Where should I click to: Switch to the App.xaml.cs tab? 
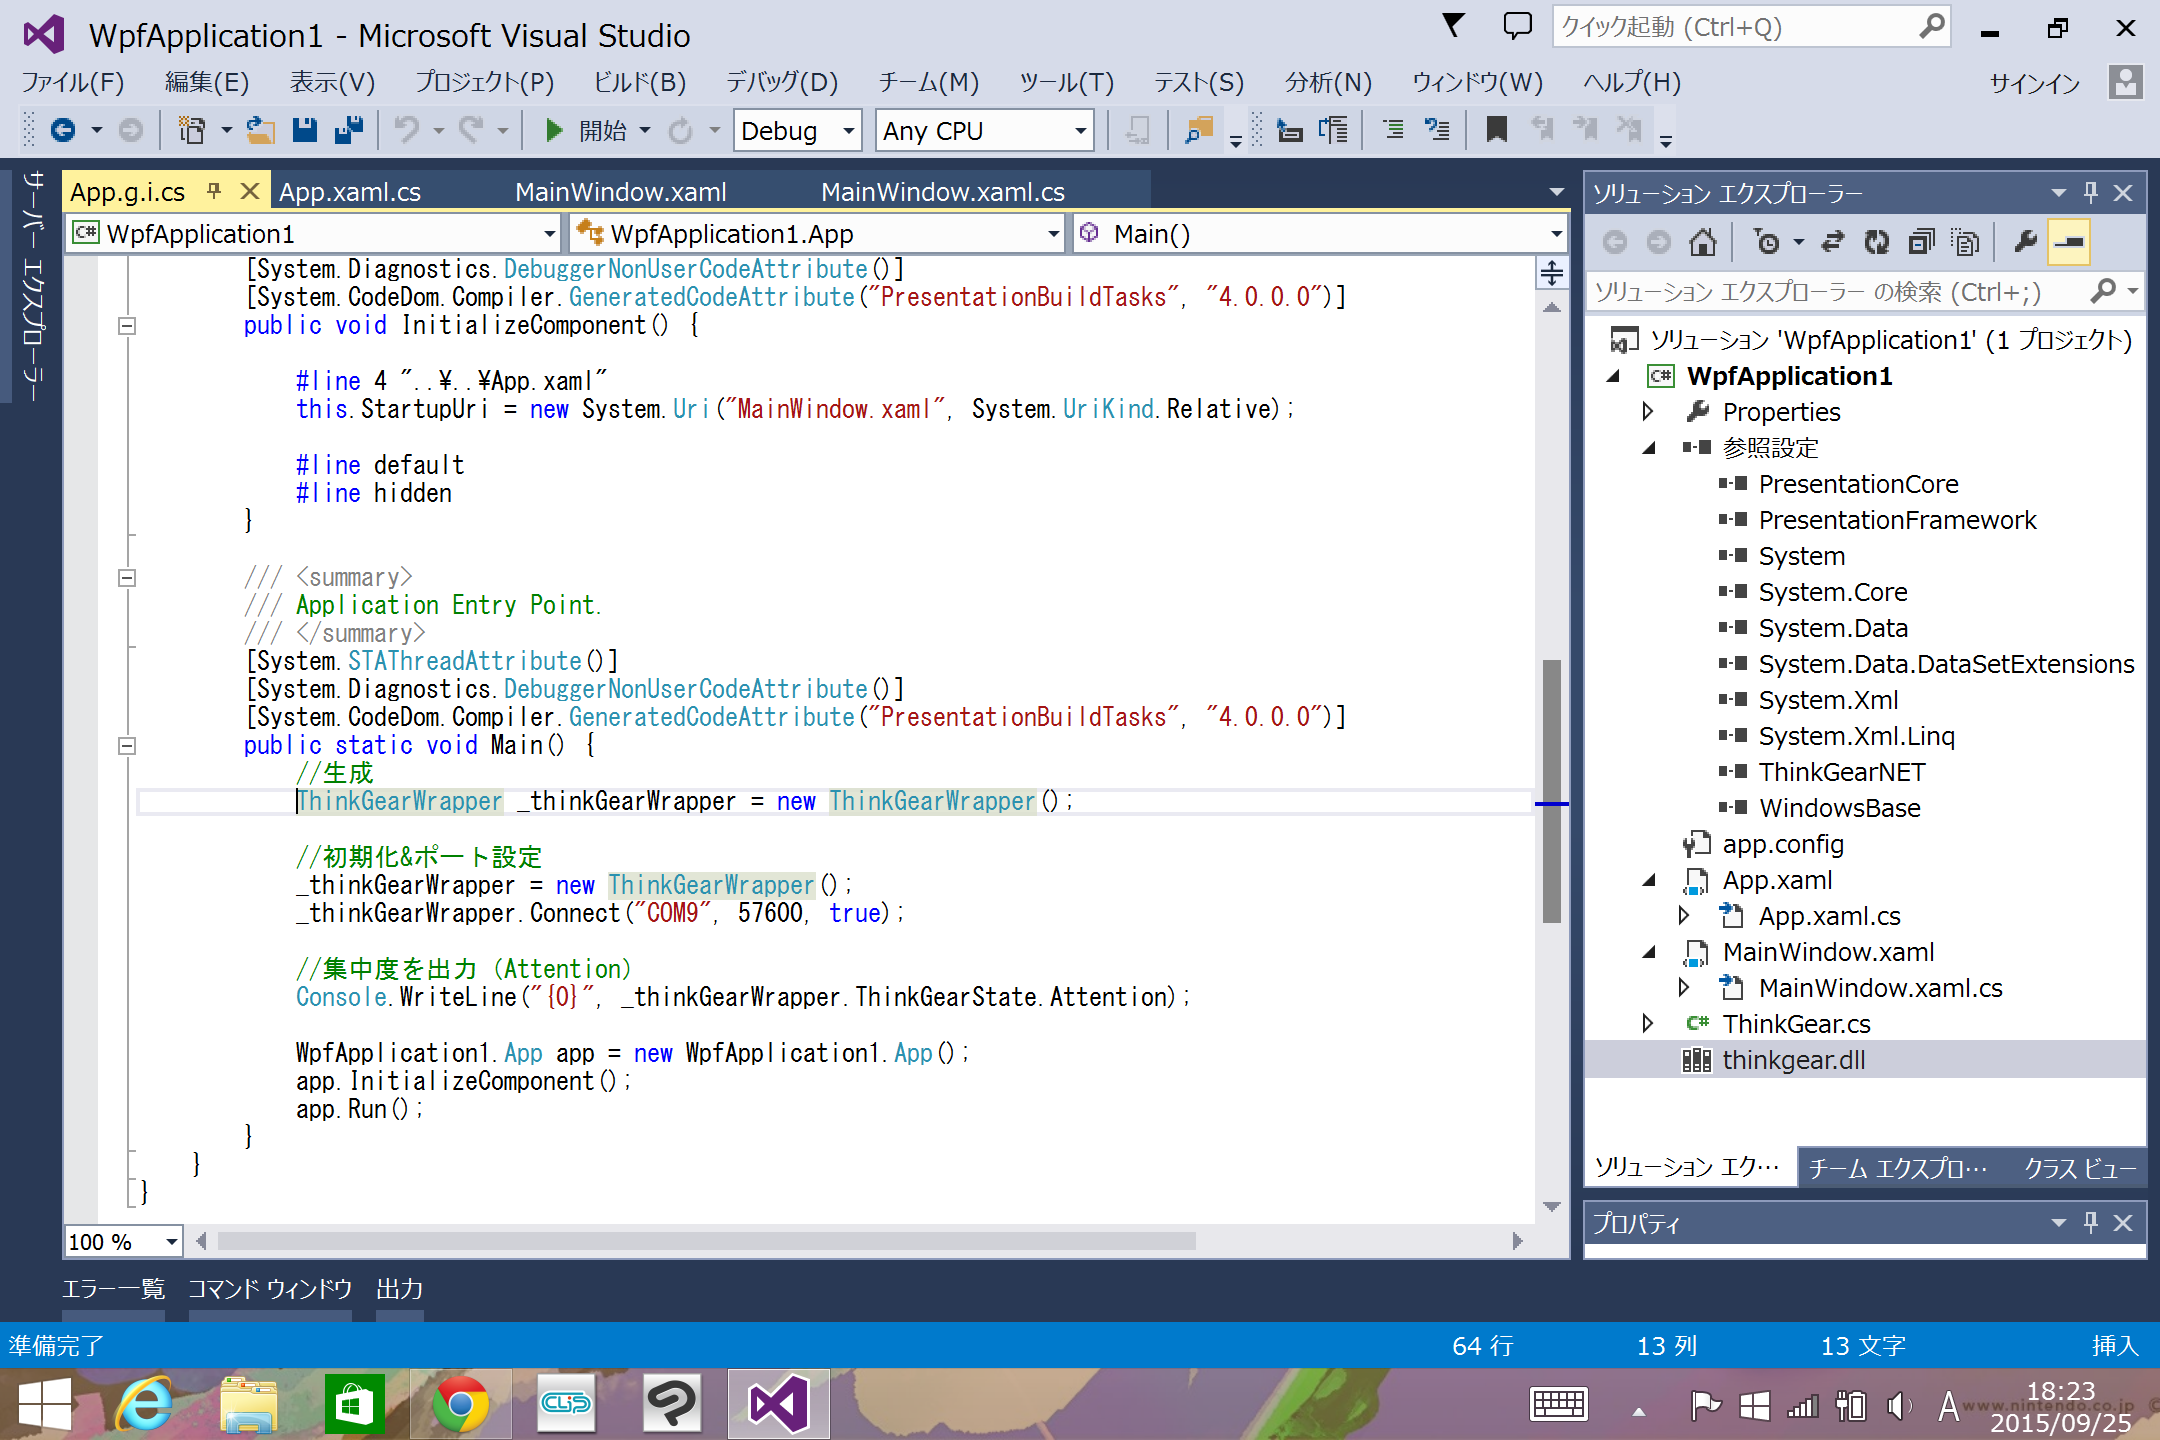(x=350, y=192)
